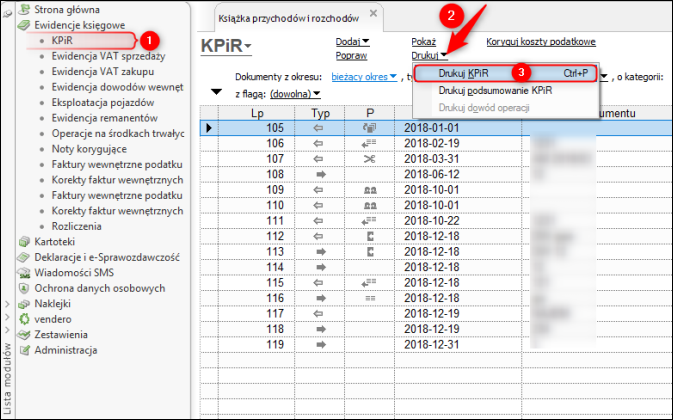This screenshot has height=420, width=673.
Task: Open Ewidencja remanentów in tree
Action: coord(105,118)
